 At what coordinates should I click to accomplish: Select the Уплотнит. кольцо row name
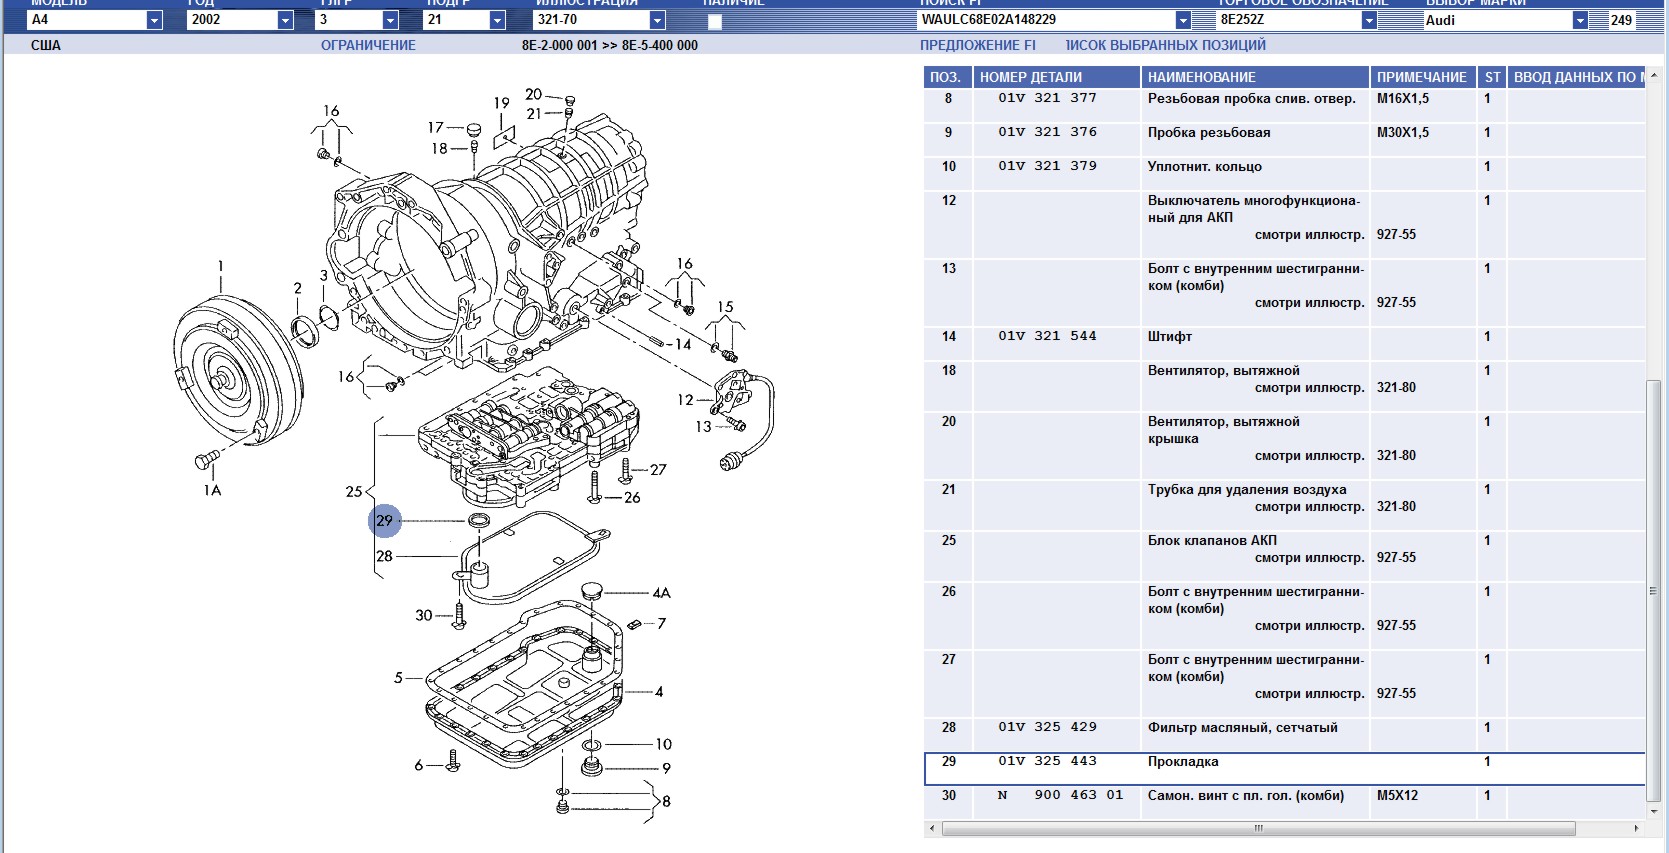1205,166
